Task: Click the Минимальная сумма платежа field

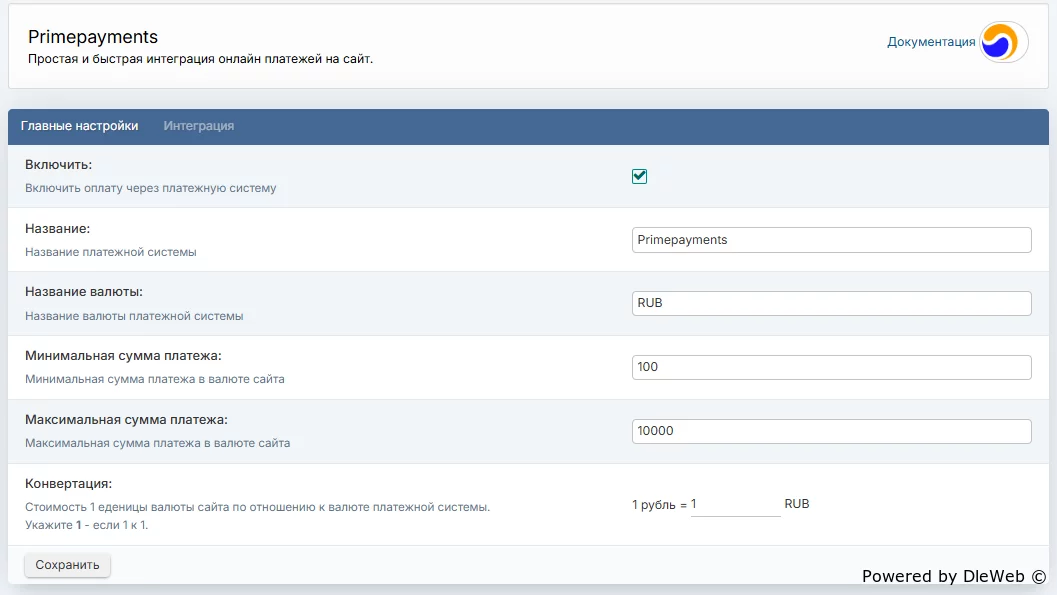Action: [831, 367]
